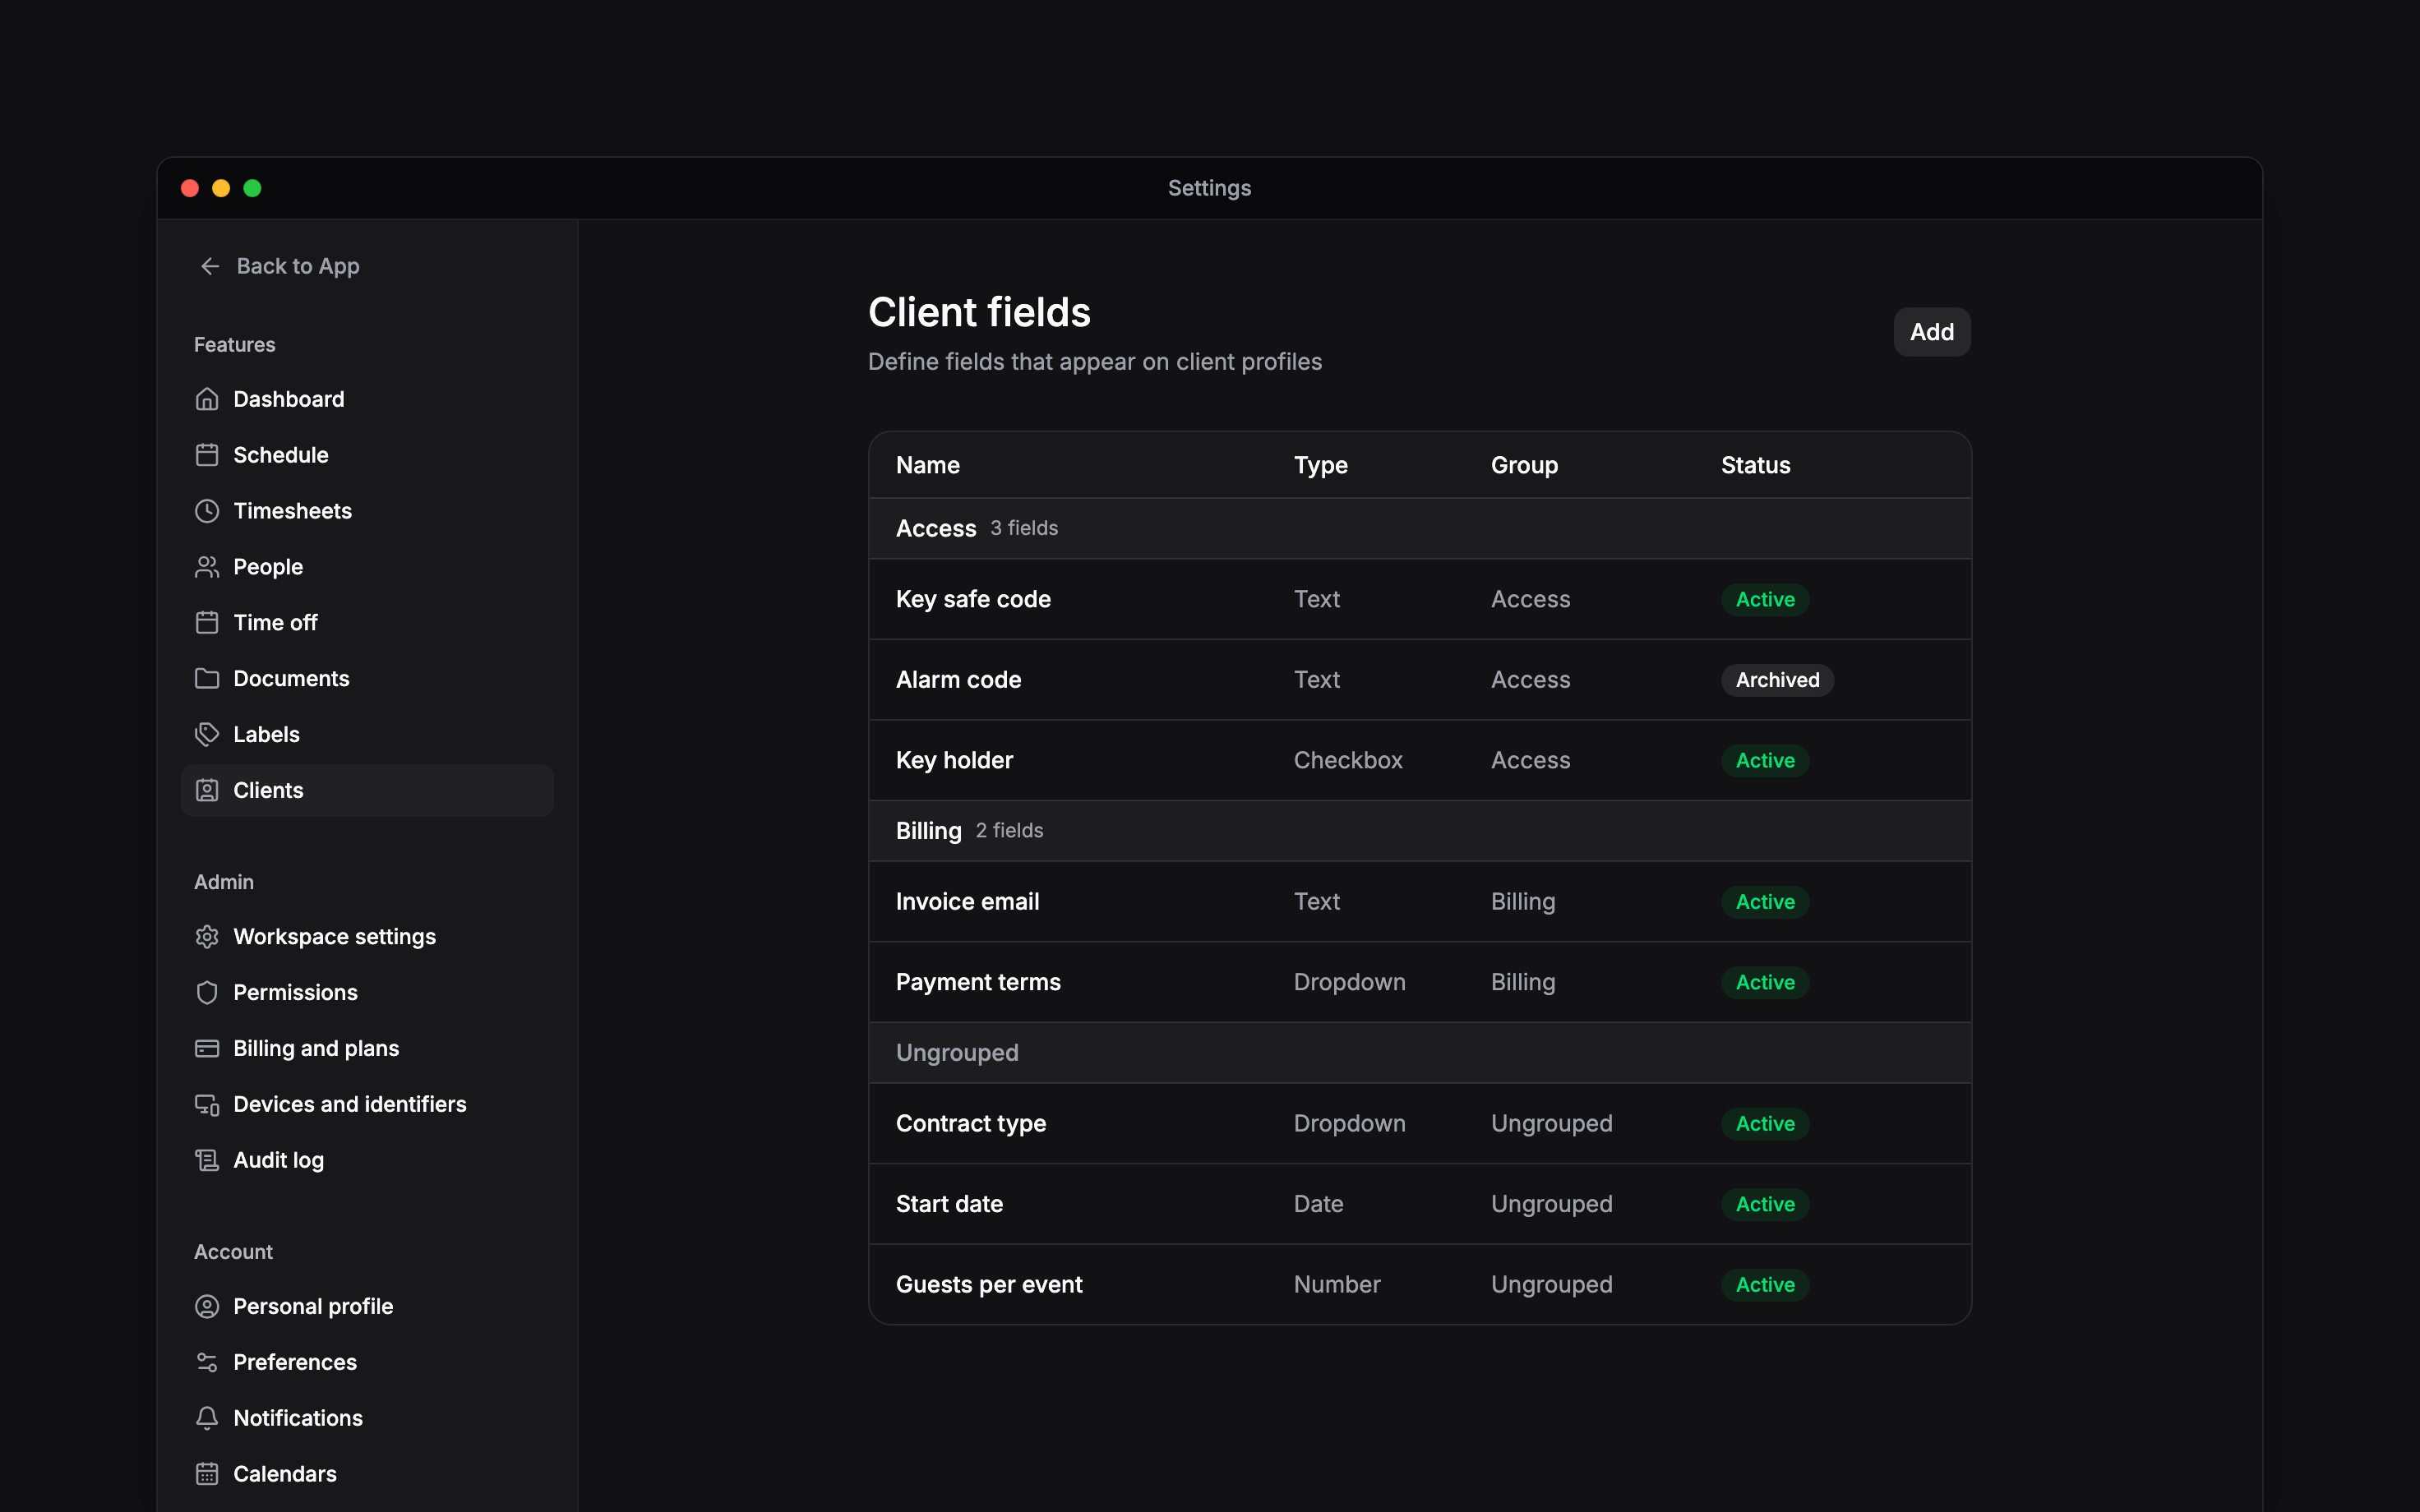Click the Schedule calendar icon

point(207,455)
